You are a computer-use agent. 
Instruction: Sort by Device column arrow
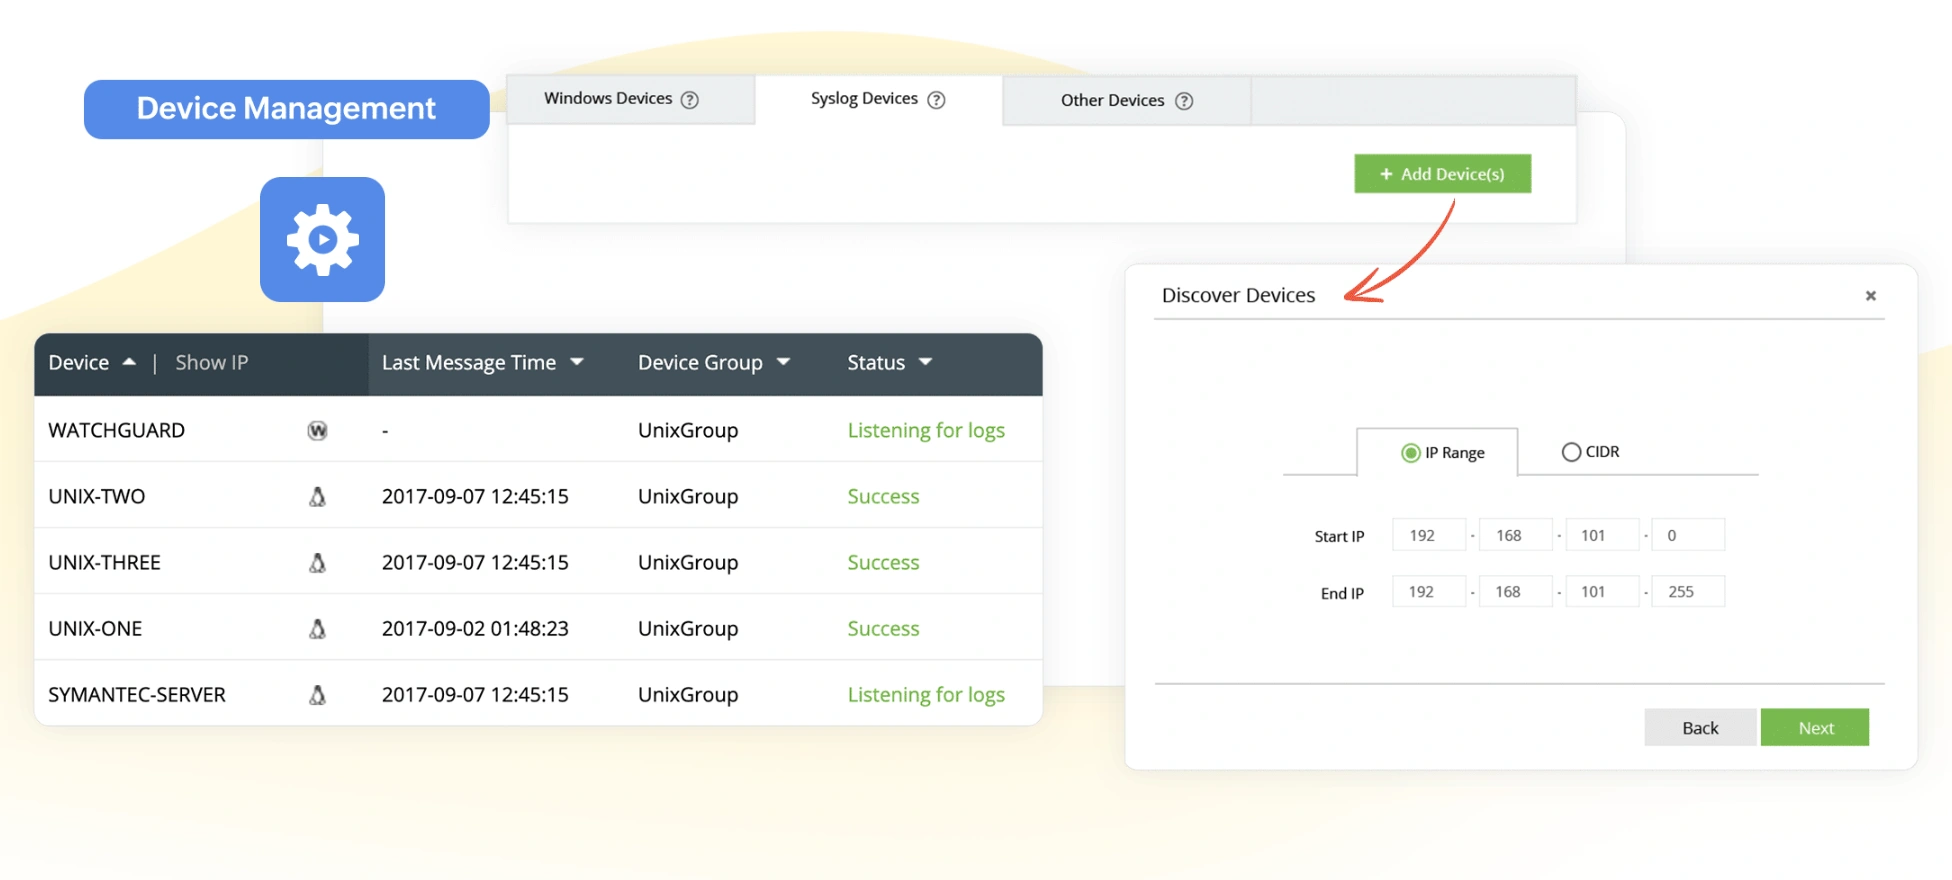point(129,362)
